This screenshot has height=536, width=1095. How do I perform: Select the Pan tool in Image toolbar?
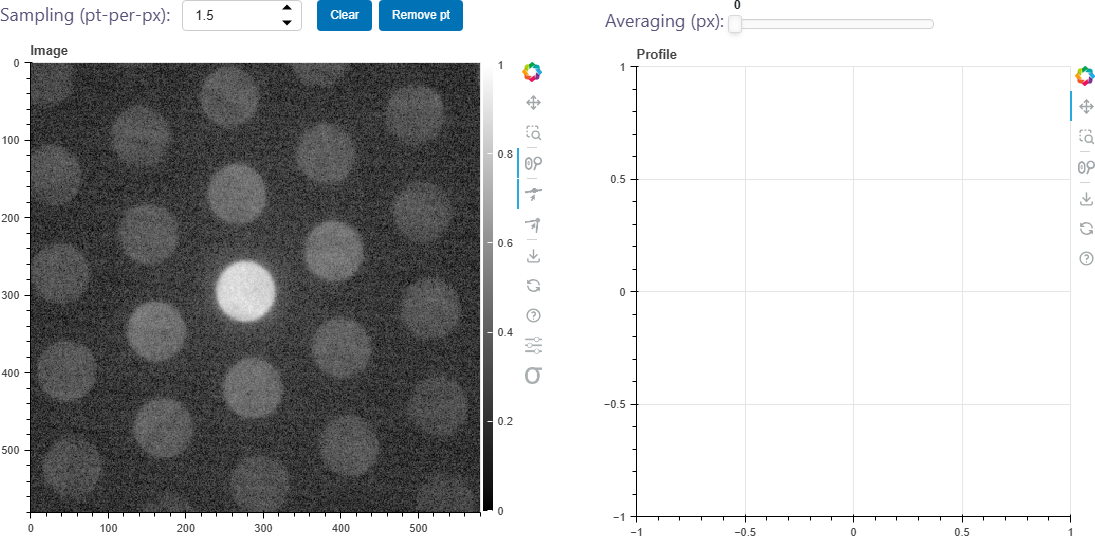tap(533, 103)
